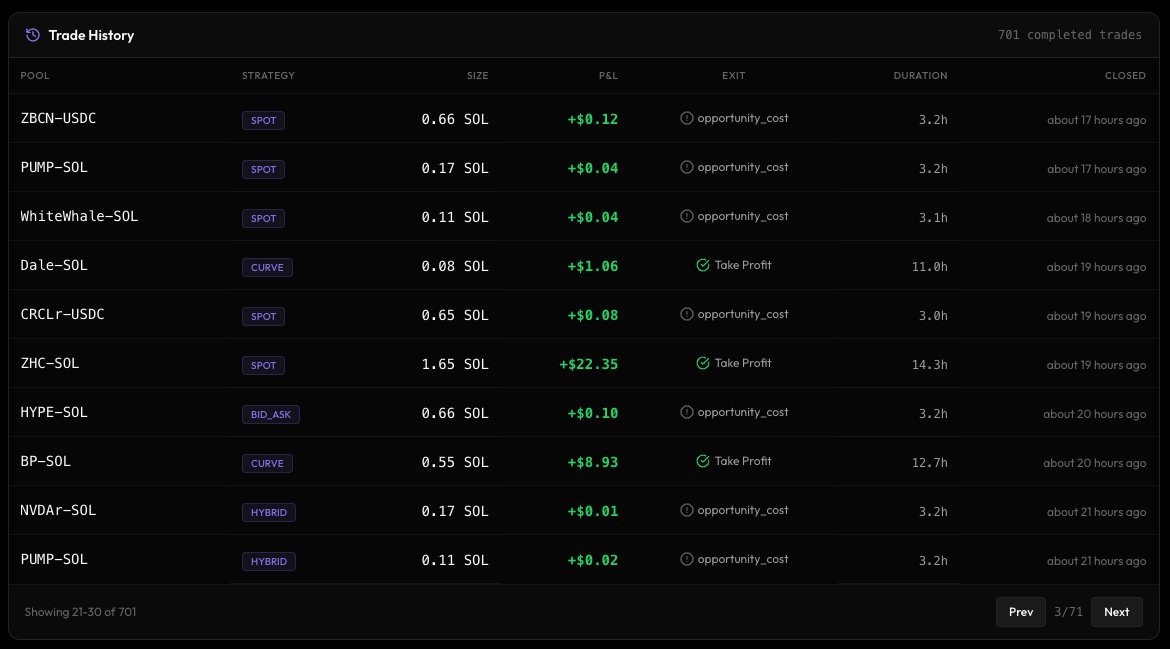Select the HYPE-SOL pool name
Screen dimensions: 1170x649
click(54, 413)
